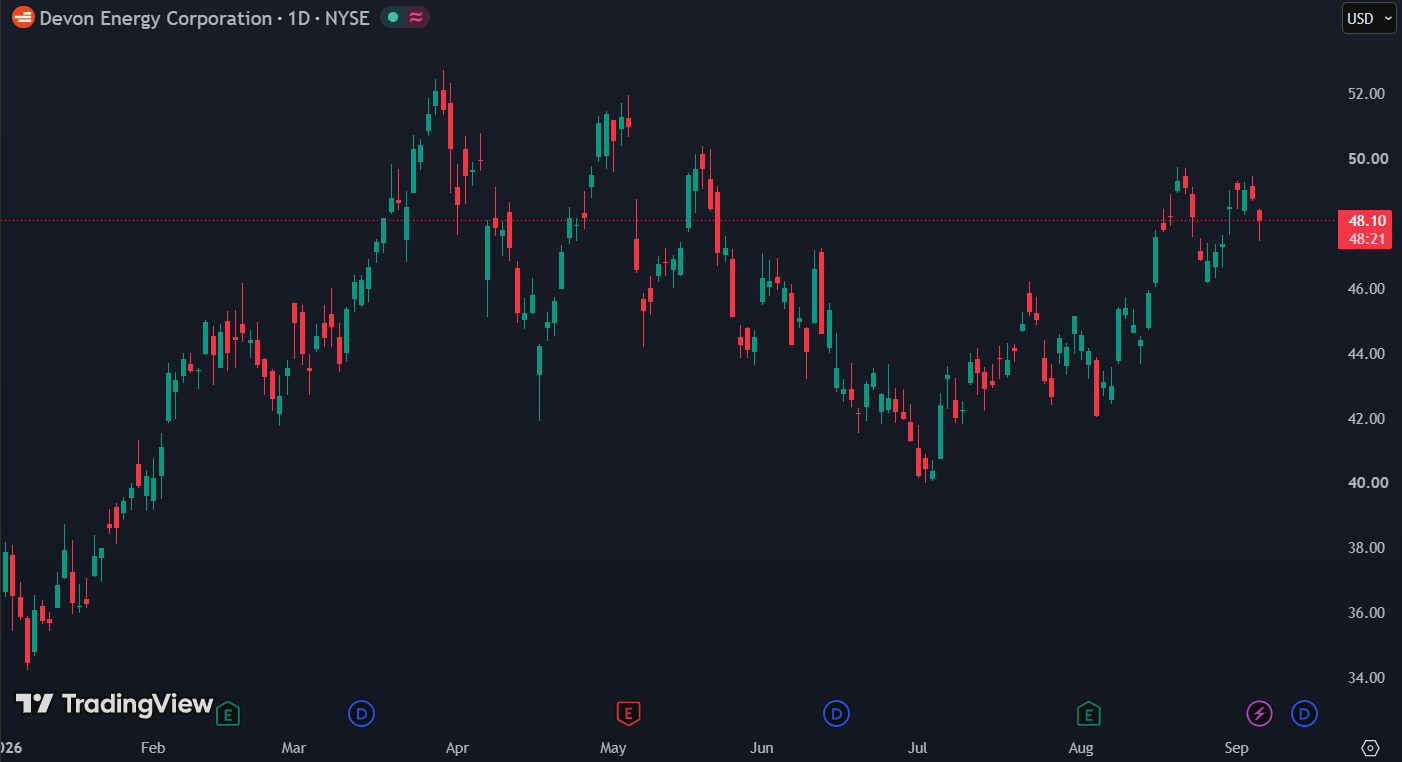Click the Aug label on time axis
The width and height of the screenshot is (1402, 762).
tap(1081, 748)
